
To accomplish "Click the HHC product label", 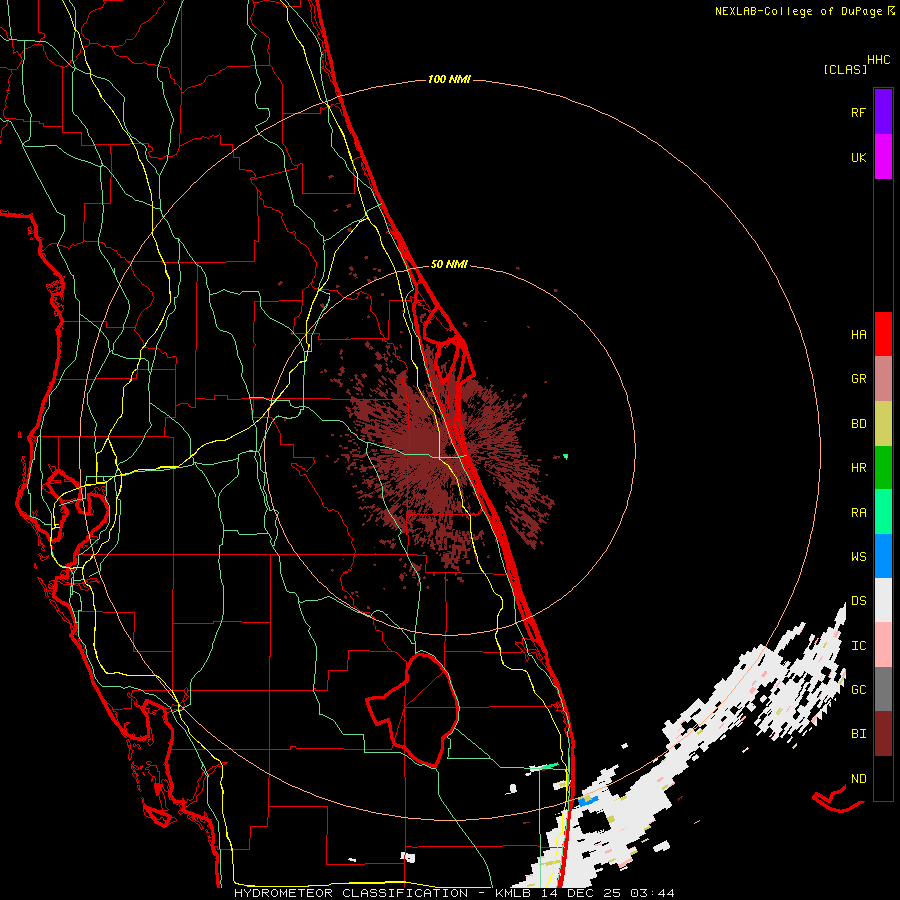I will pos(879,60).
